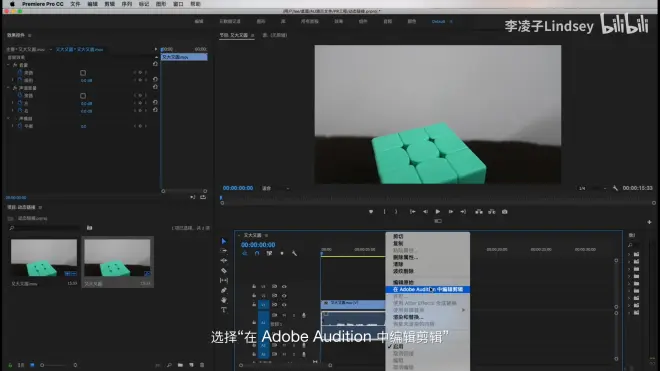Expand the 右 channel parameter
The height and width of the screenshot is (371, 660).
point(12,110)
